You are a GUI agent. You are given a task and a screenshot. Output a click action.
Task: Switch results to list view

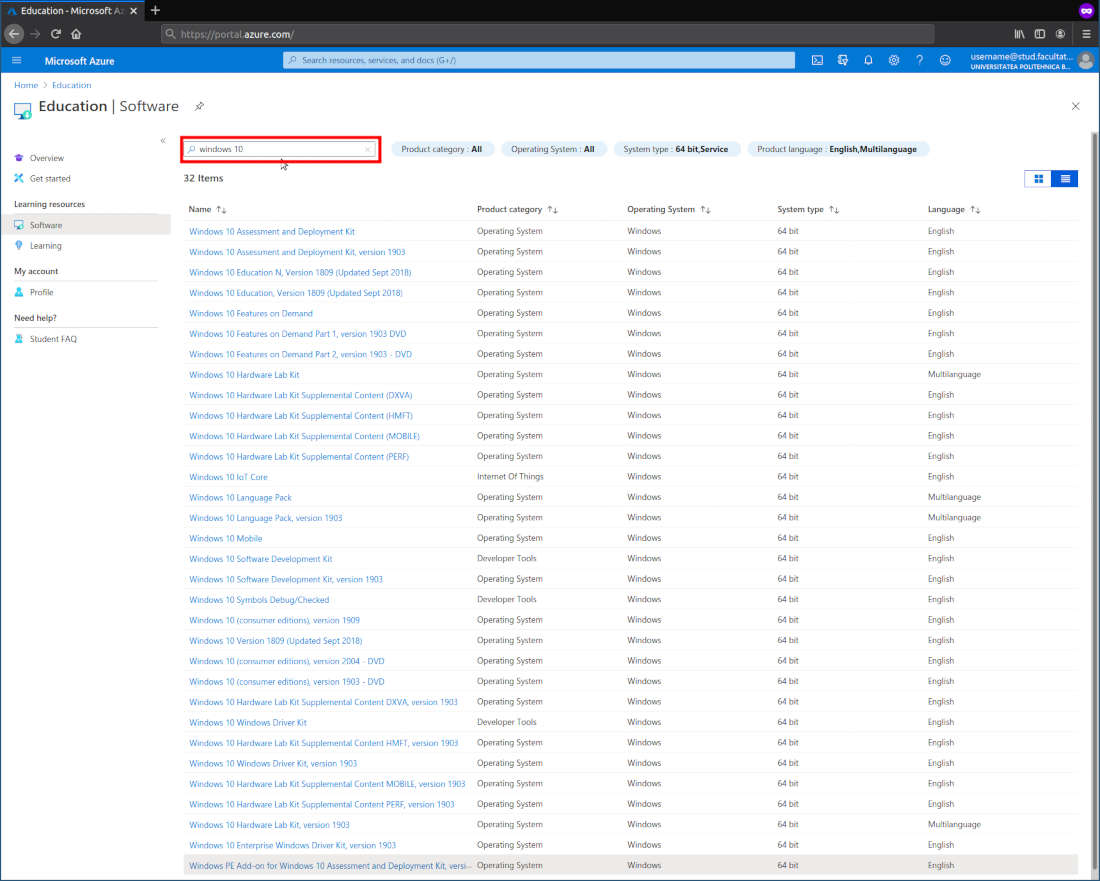point(1064,178)
